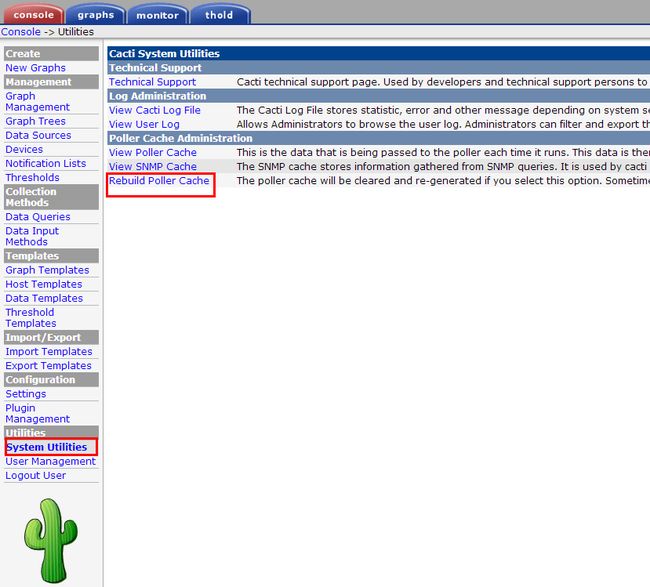The height and width of the screenshot is (587, 650).
Task: Open Data Sources page
Action: 38,135
